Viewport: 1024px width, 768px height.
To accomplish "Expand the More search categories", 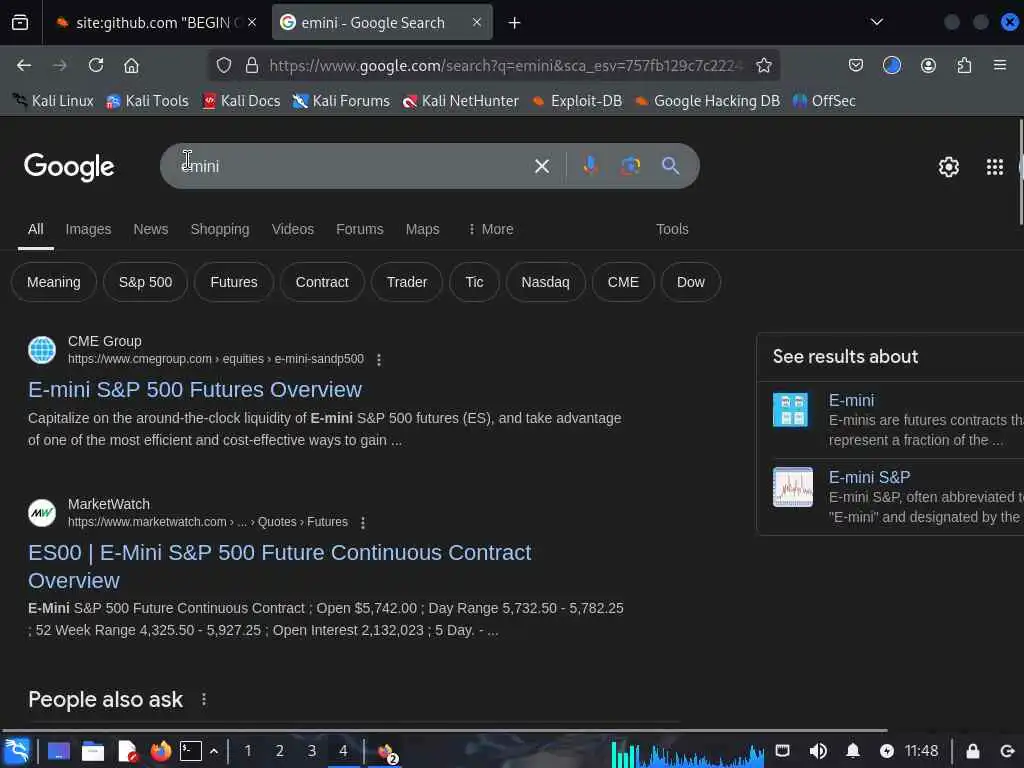I will point(491,229).
